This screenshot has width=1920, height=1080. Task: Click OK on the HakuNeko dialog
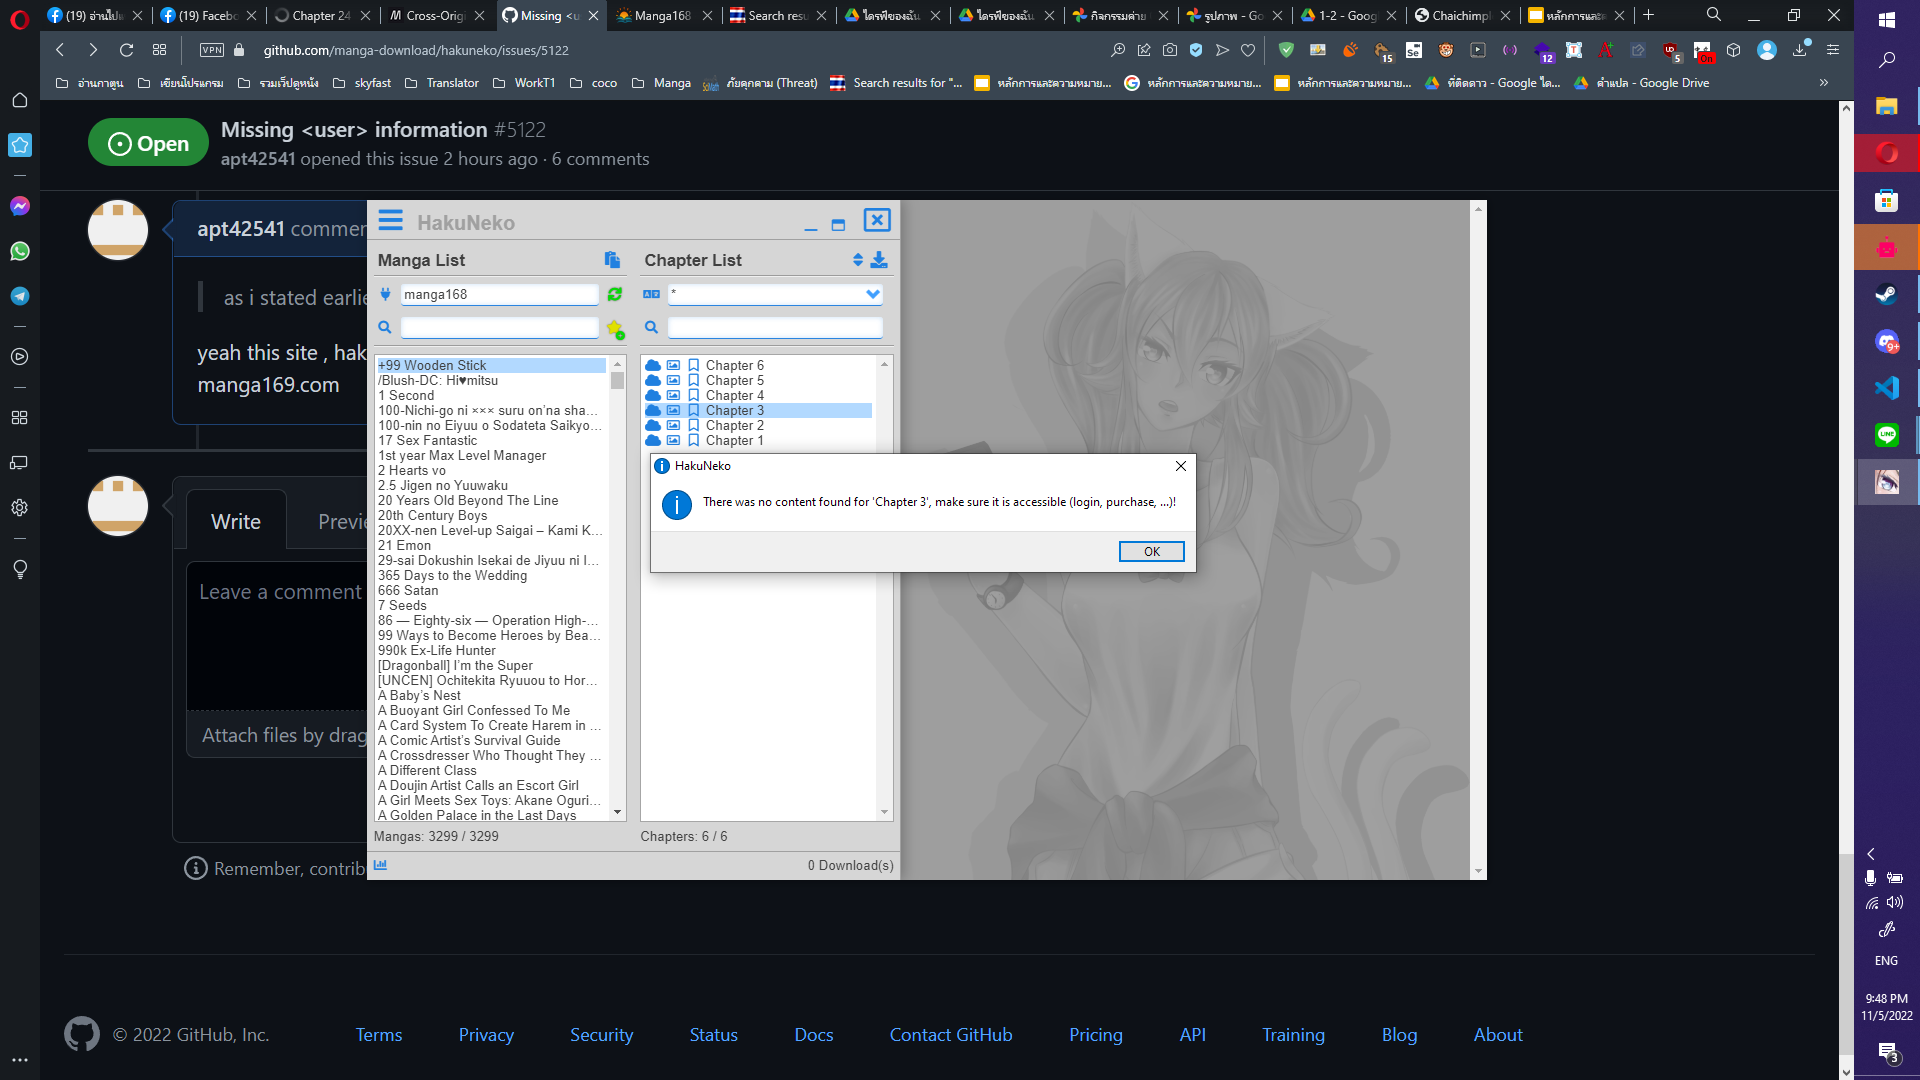point(1151,551)
